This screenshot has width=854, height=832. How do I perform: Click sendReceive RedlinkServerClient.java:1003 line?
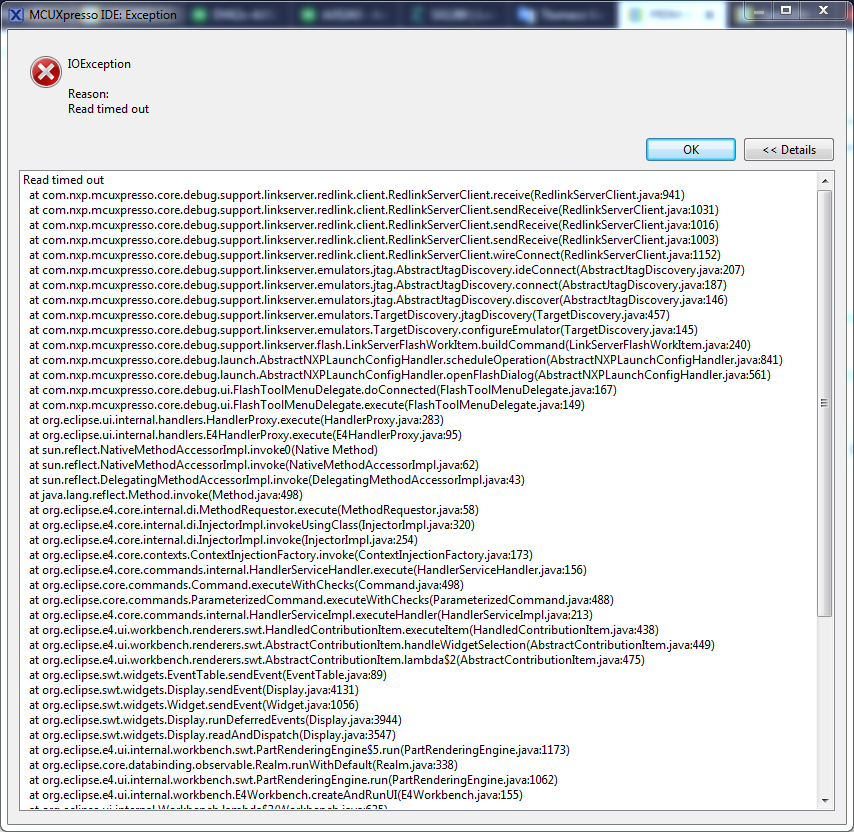(x=374, y=240)
